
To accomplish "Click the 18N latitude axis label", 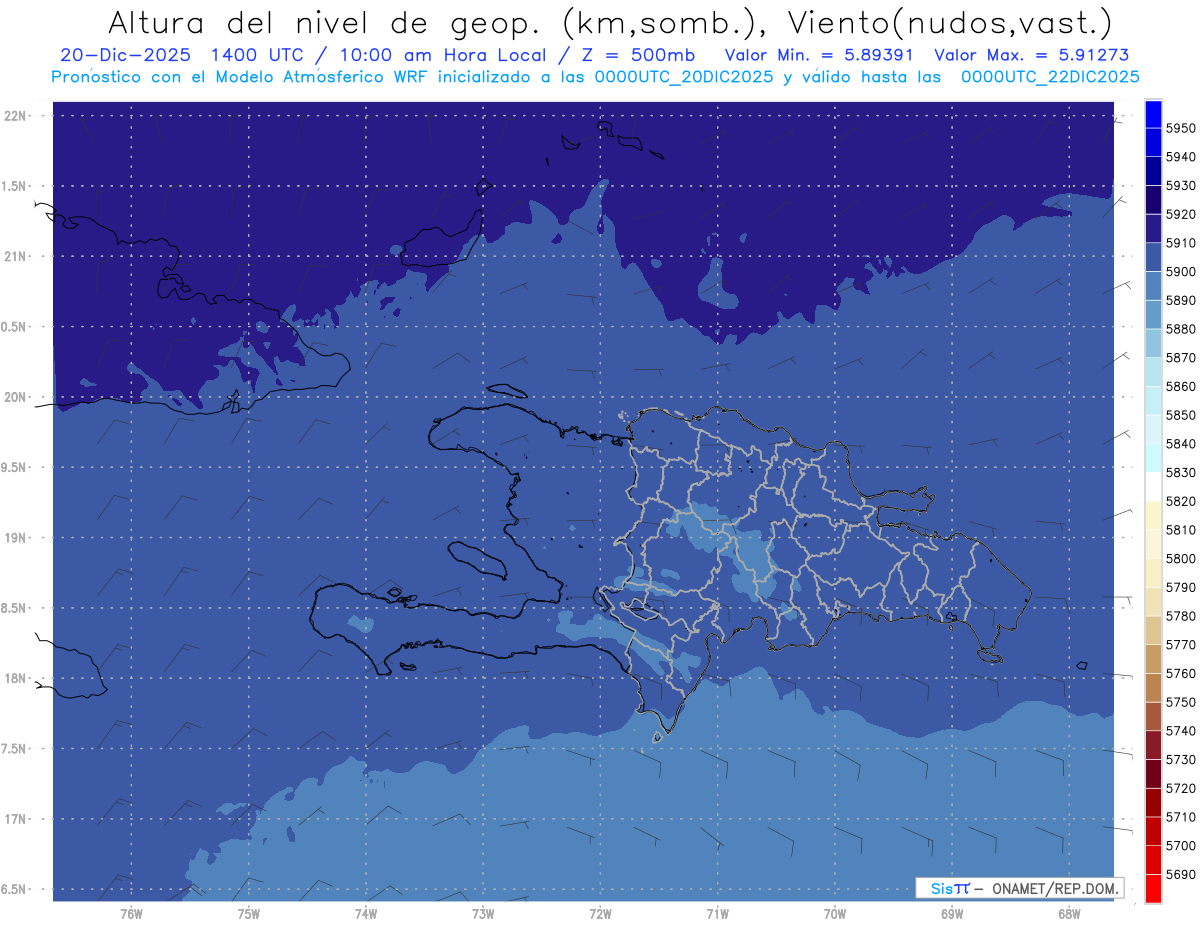I will [x=16, y=678].
